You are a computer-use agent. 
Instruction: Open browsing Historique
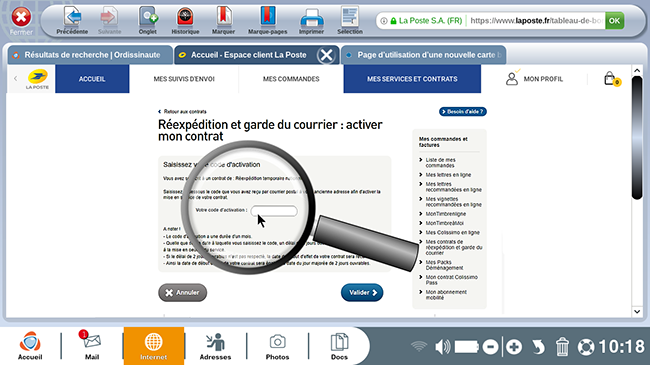tap(185, 19)
